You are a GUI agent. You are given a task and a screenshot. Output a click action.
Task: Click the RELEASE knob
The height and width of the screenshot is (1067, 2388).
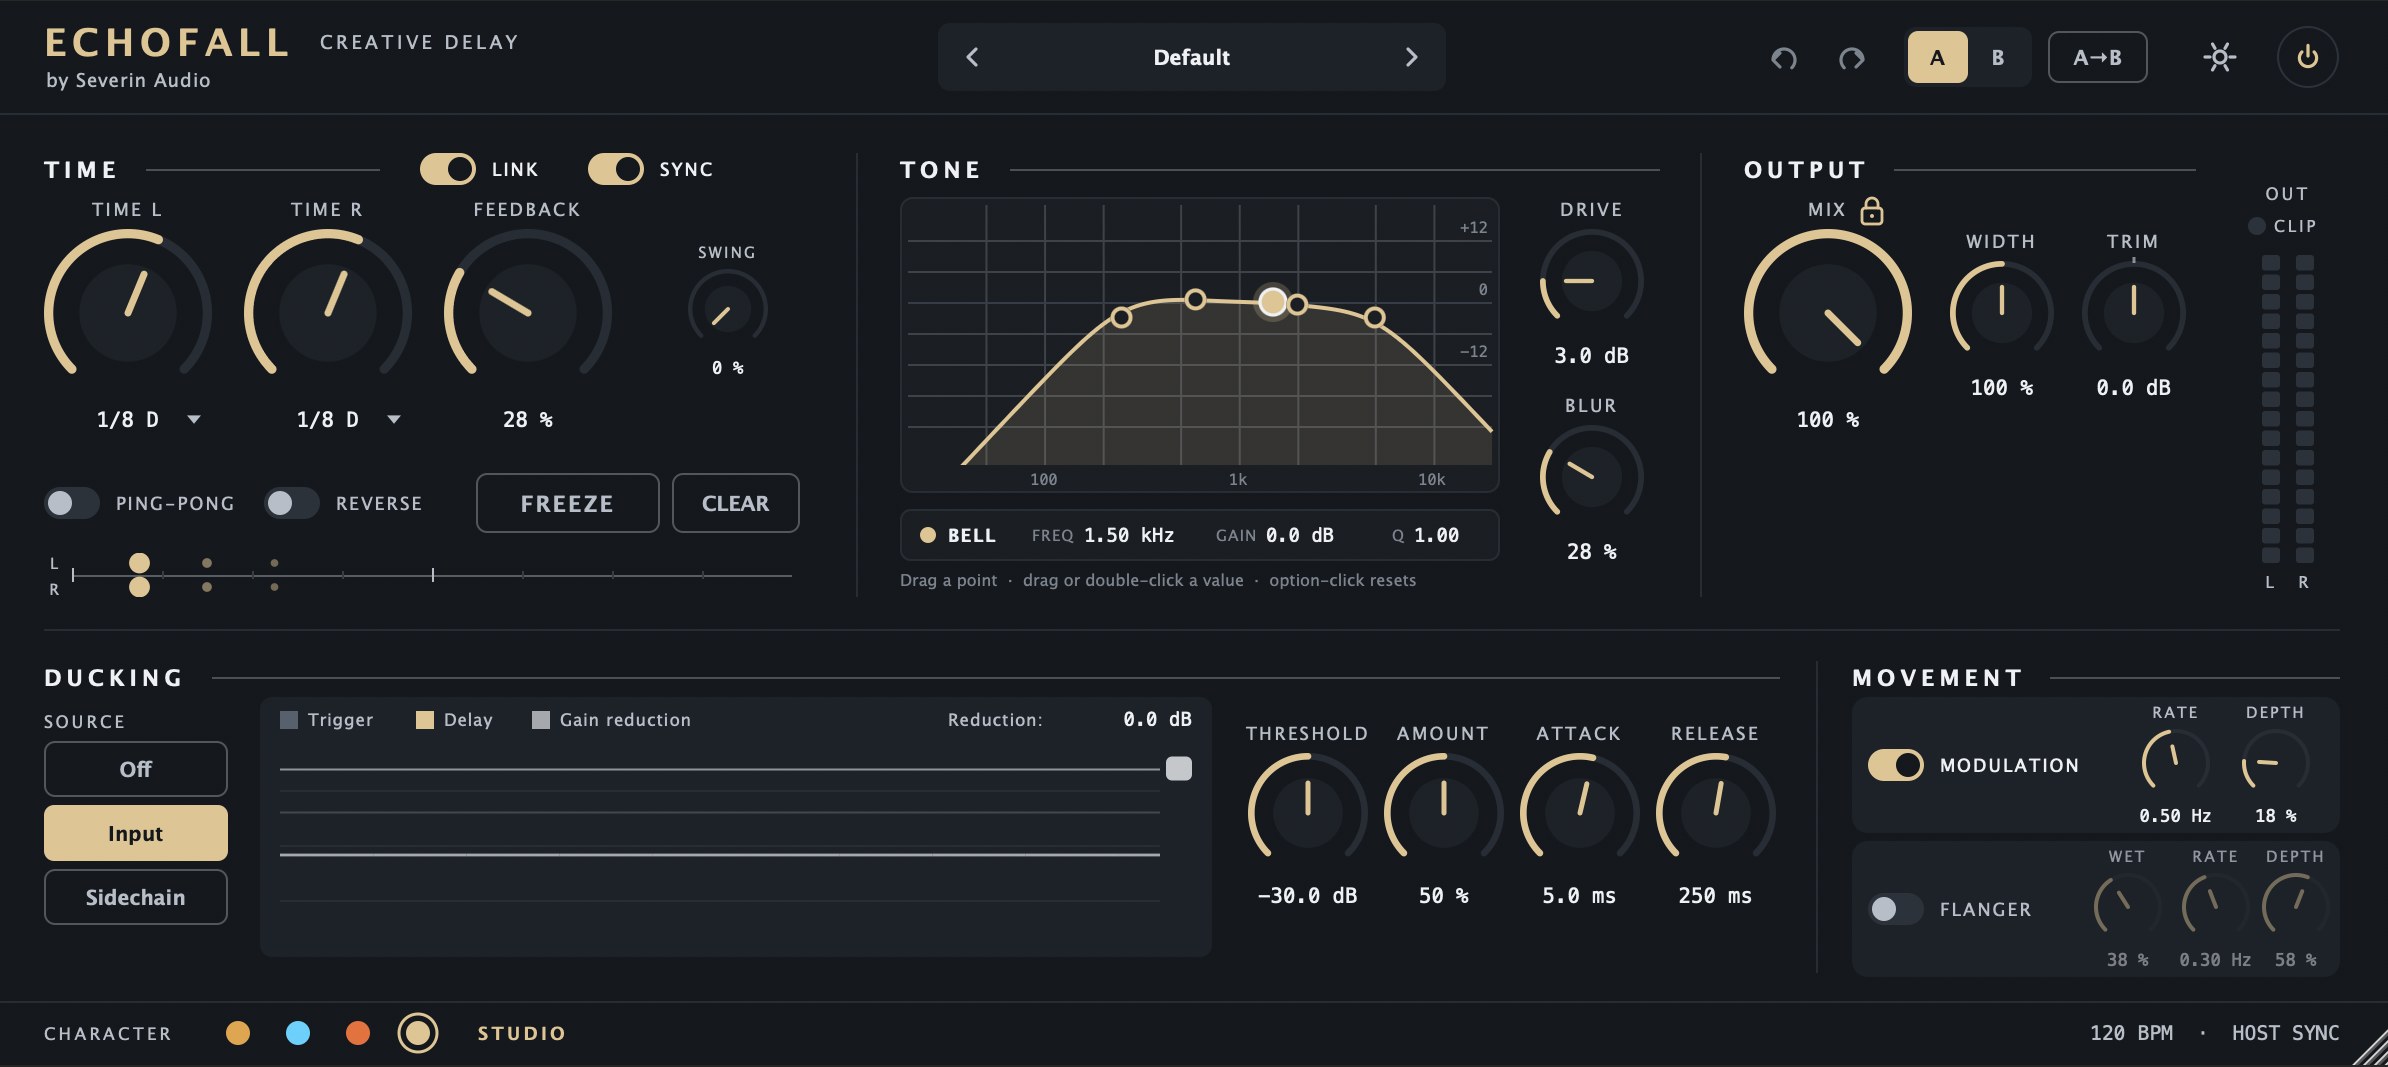coord(1716,813)
